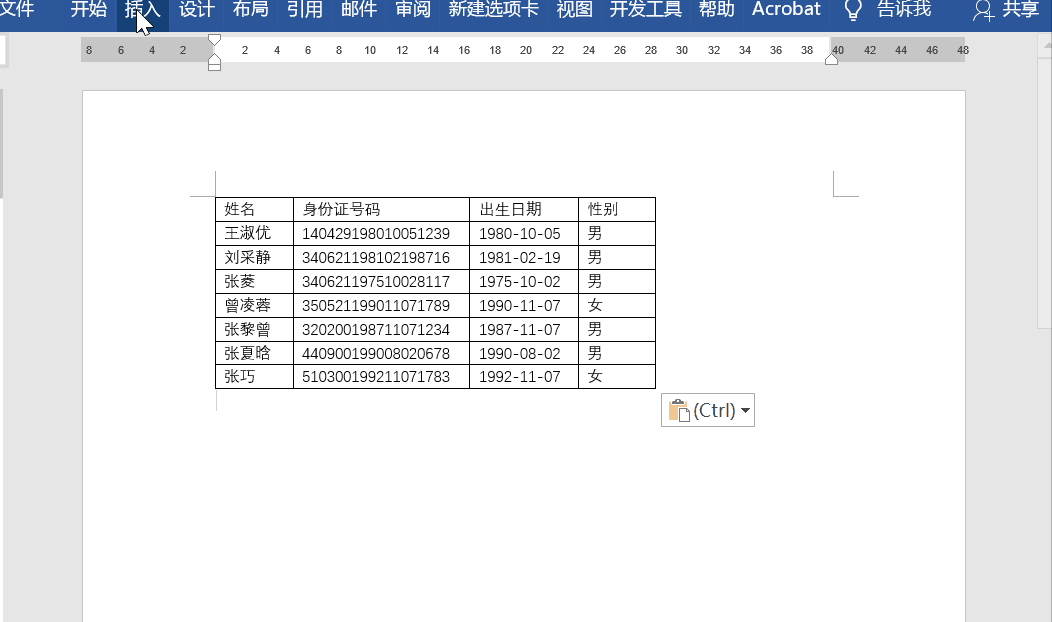Open the 文件 menu tab
Image resolution: width=1052 pixels, height=622 pixels.
(x=17, y=9)
